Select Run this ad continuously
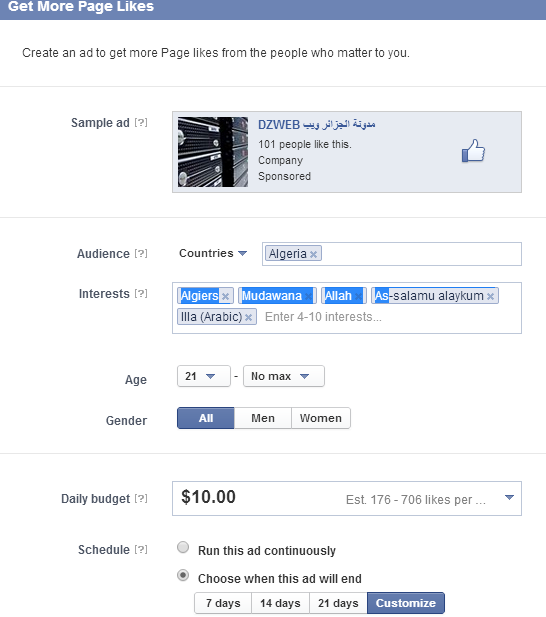This screenshot has width=546, height=617. point(183,547)
